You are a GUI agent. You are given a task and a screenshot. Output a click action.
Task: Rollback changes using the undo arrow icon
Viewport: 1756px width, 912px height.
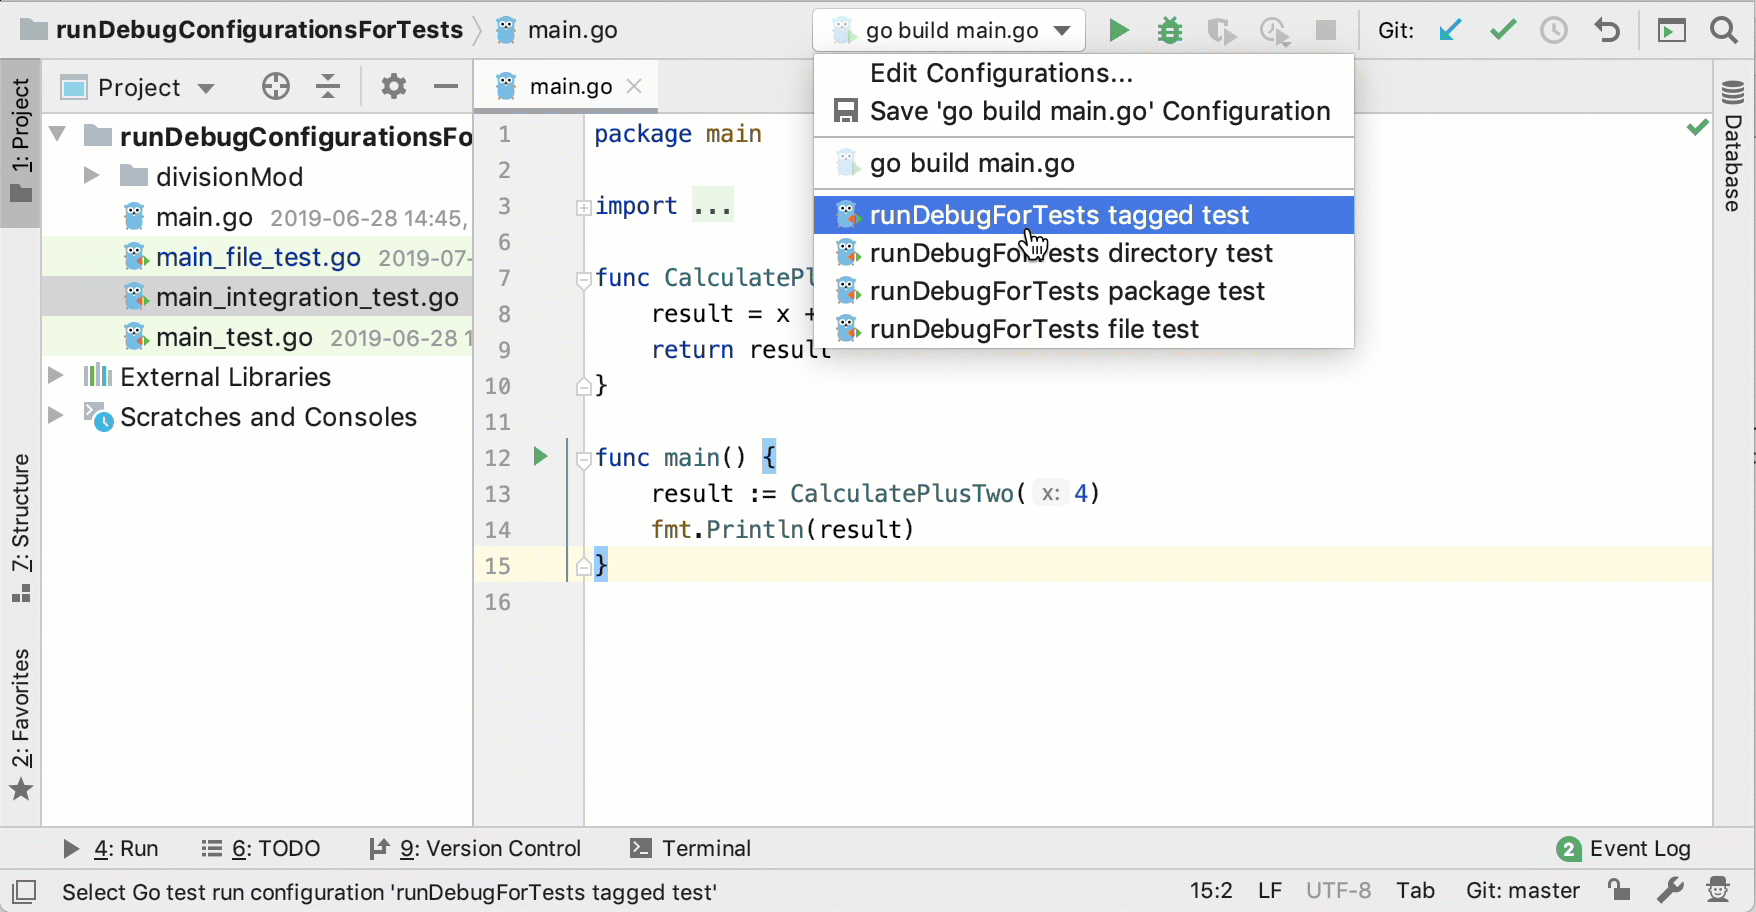click(x=1607, y=30)
